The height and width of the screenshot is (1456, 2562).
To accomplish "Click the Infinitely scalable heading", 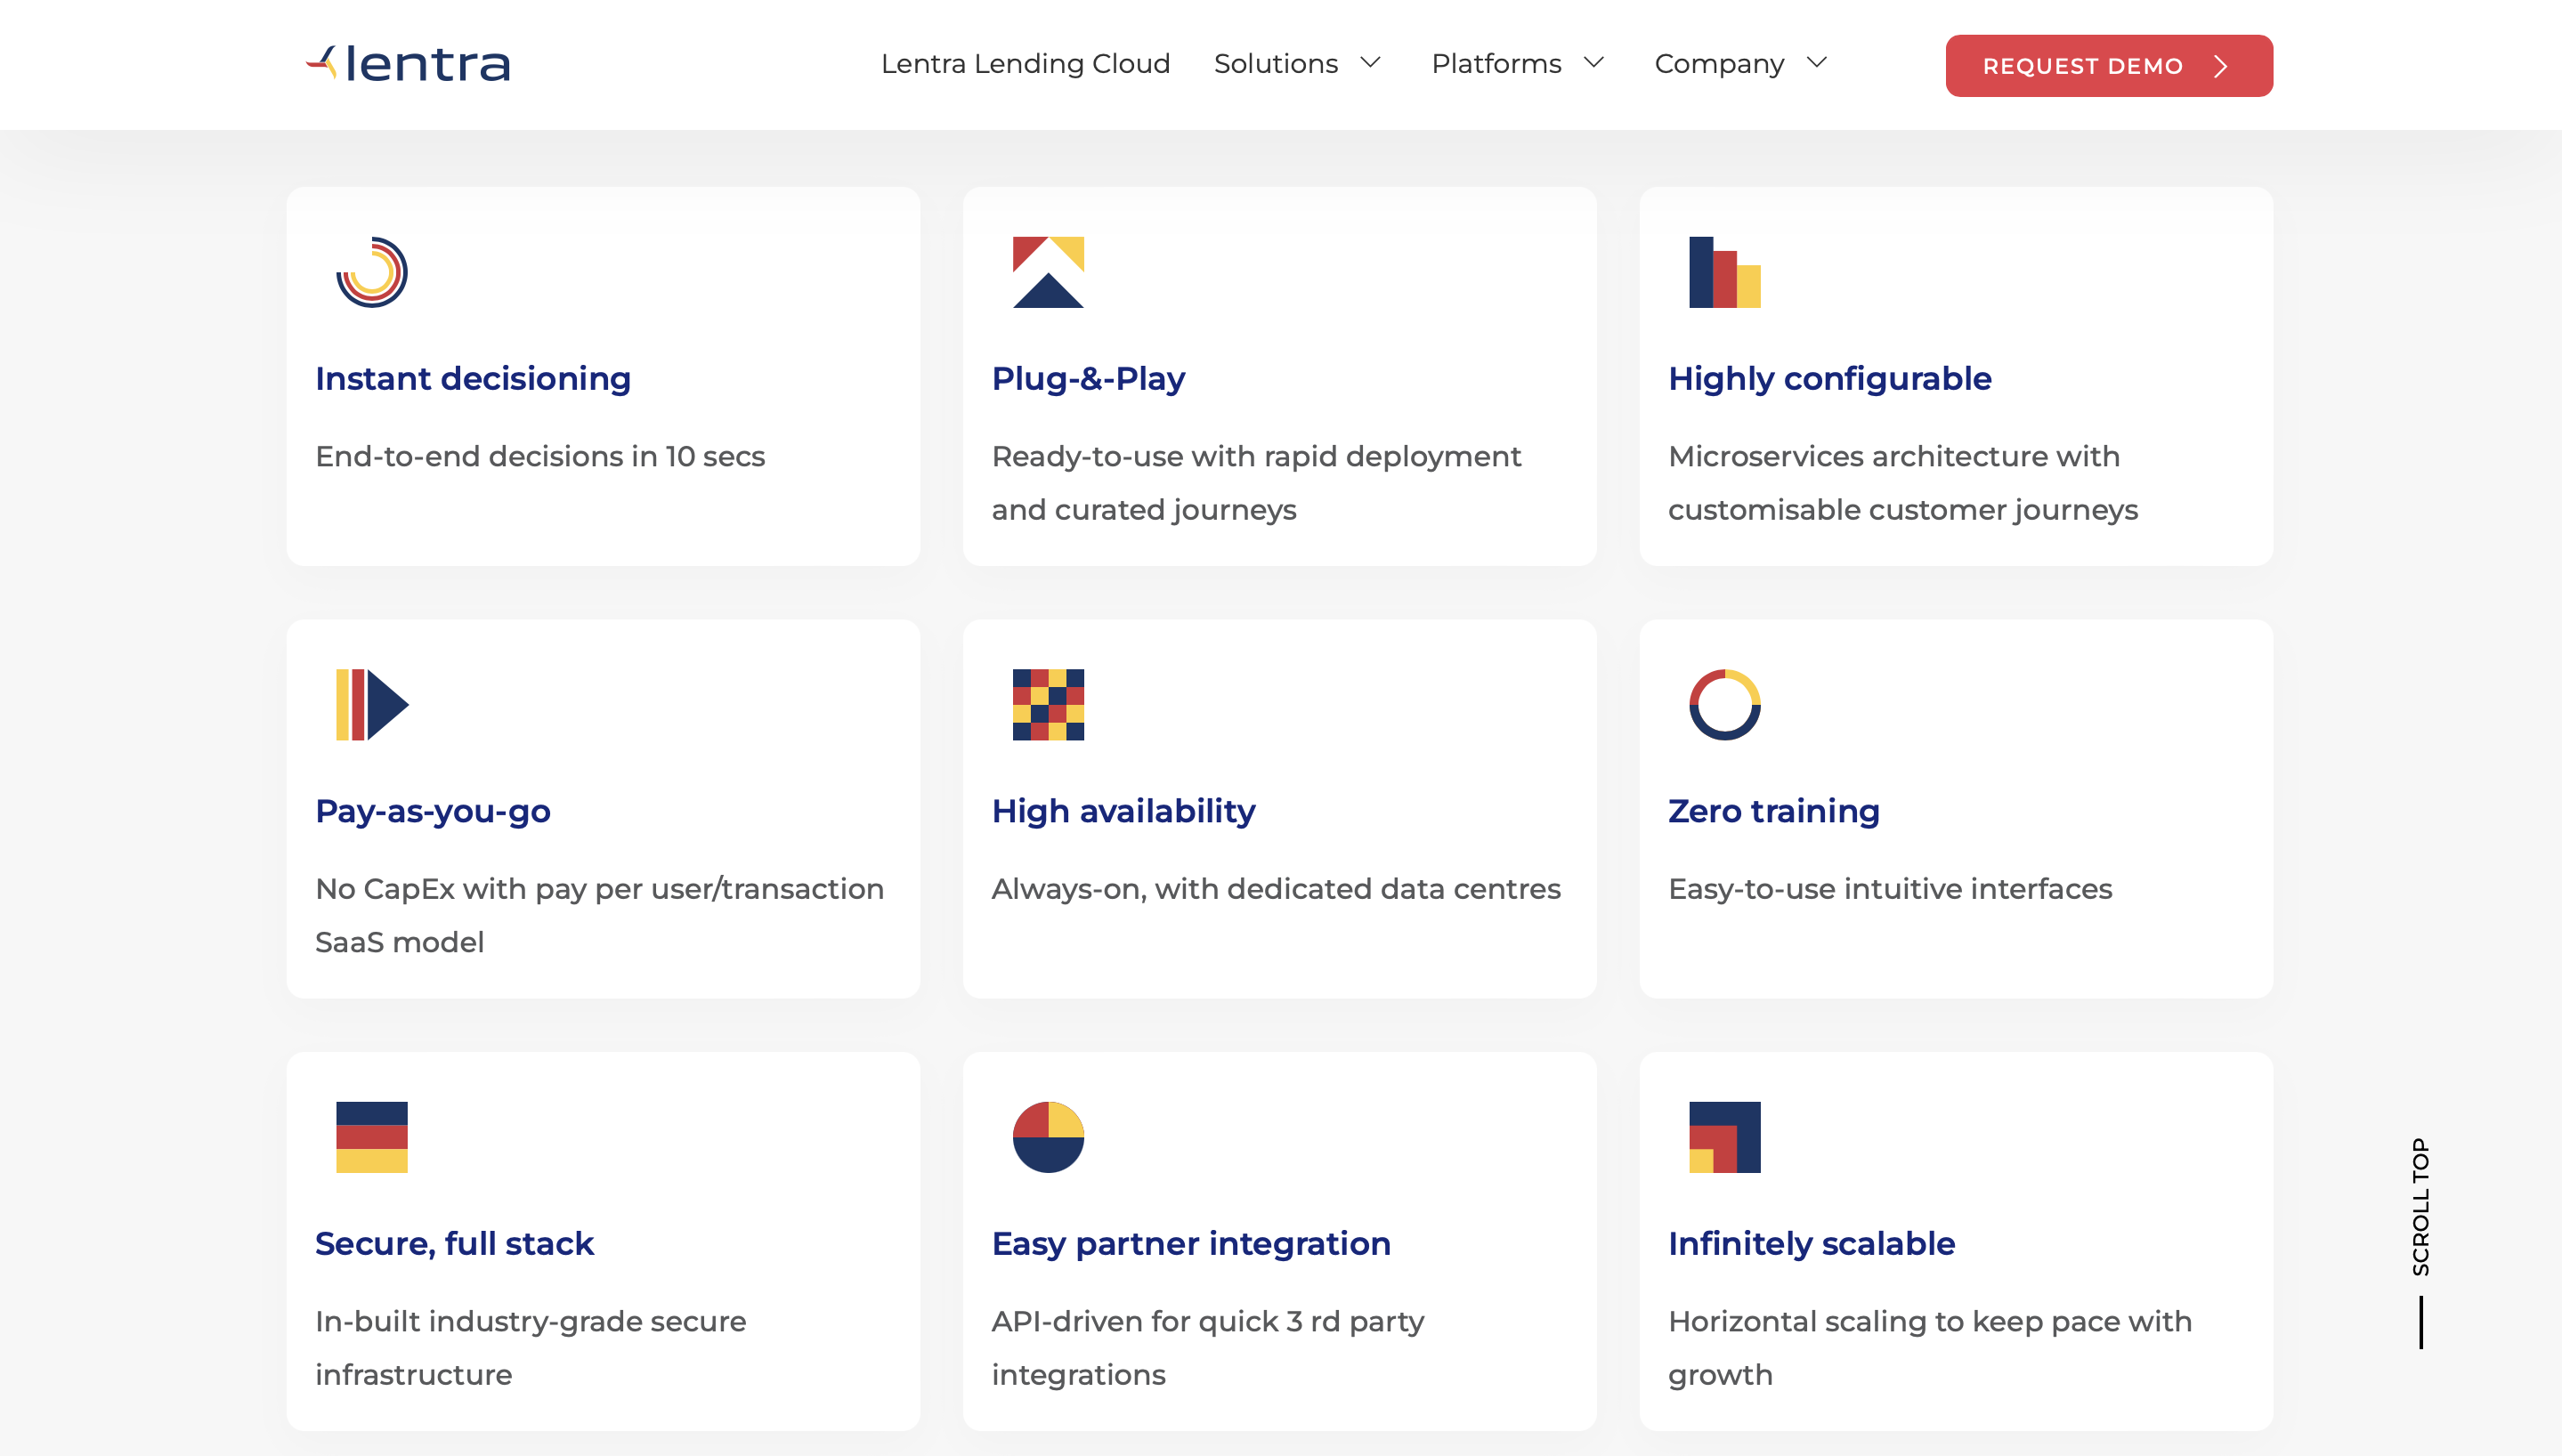I will click(1811, 1244).
